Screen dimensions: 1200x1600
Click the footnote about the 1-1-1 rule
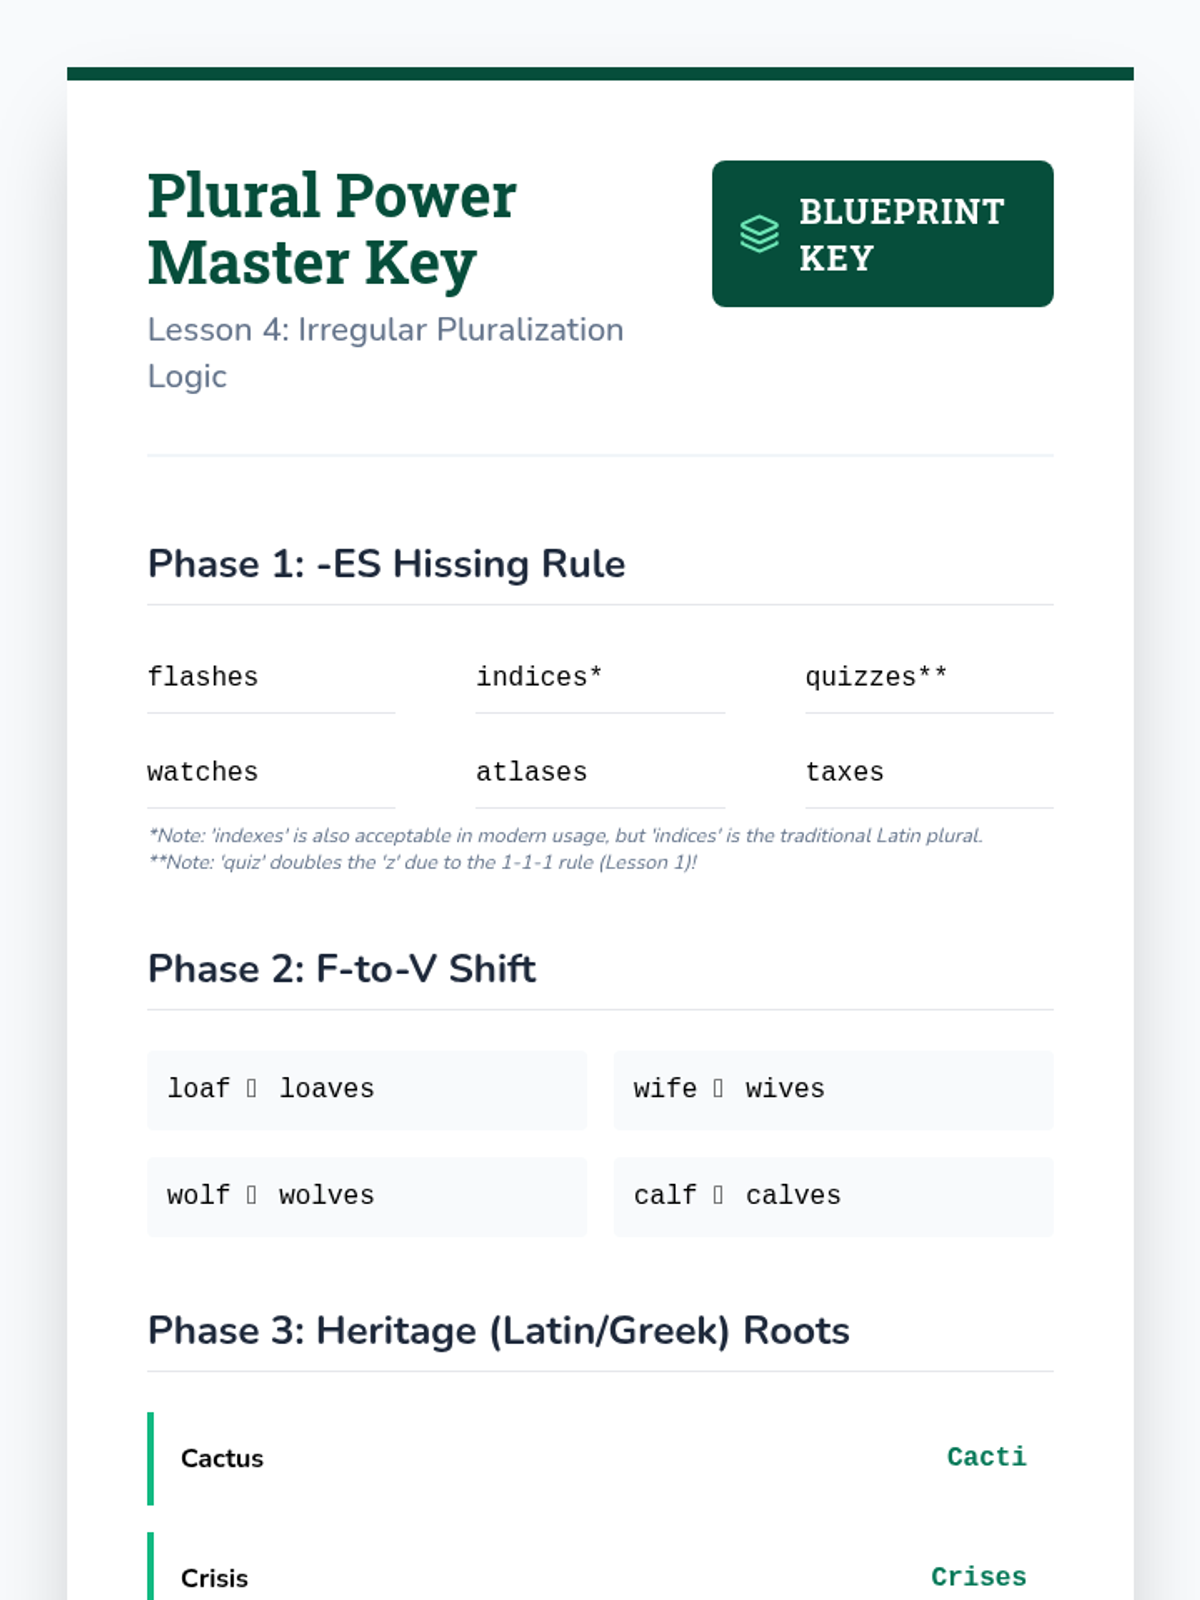point(422,862)
